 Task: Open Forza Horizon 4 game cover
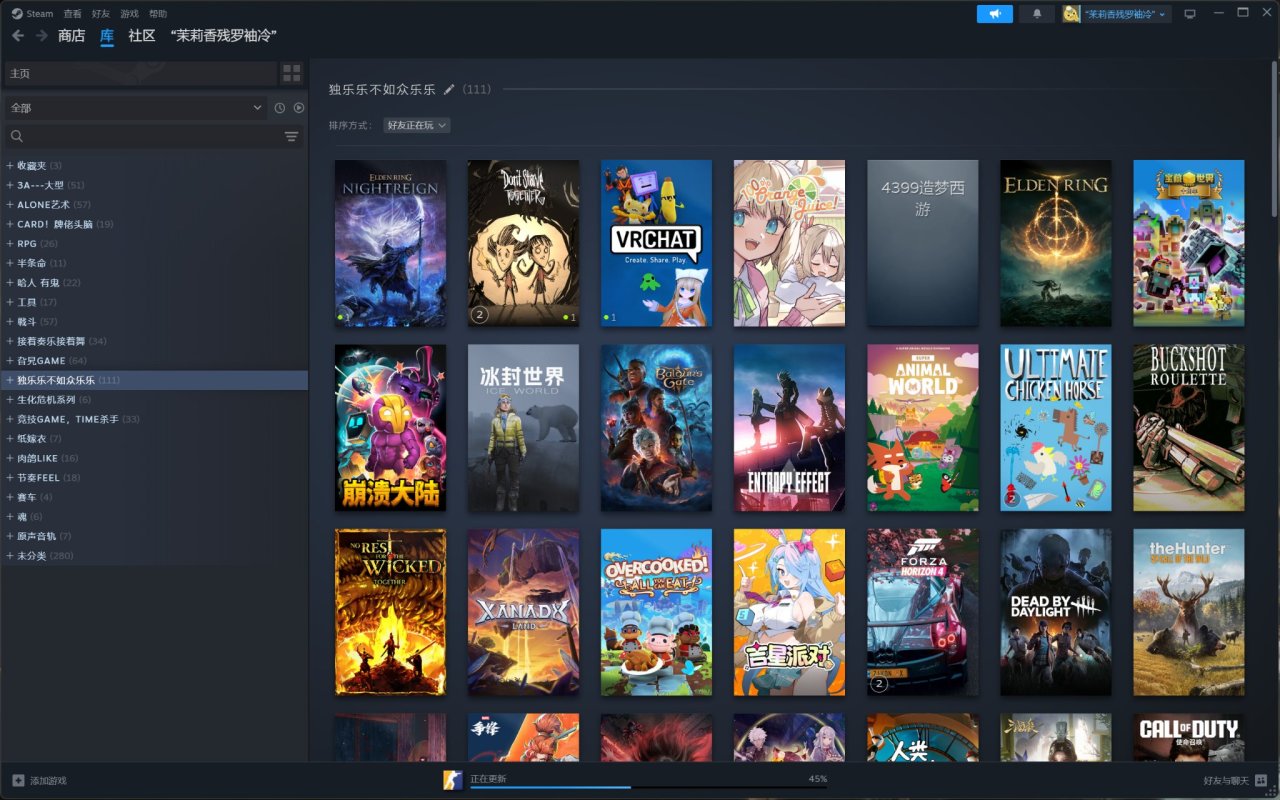click(x=922, y=612)
